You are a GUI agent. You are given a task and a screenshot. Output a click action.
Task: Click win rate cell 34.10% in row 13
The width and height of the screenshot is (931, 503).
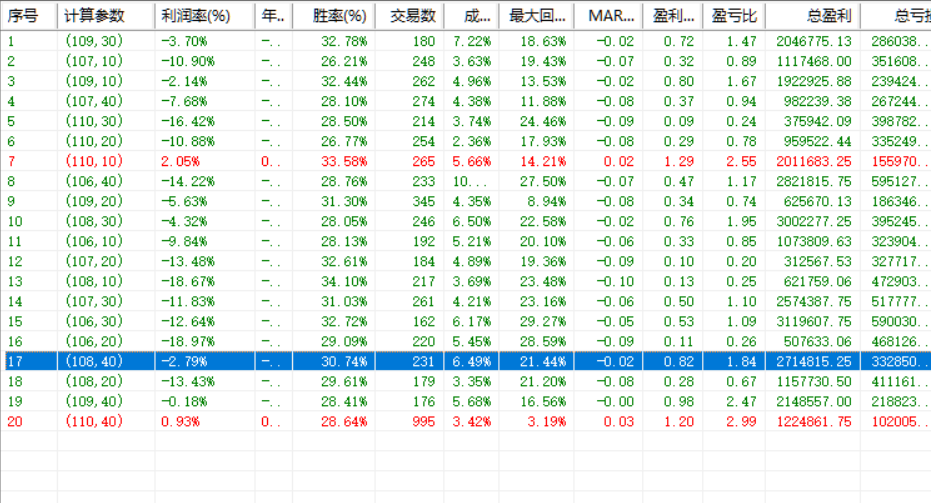[344, 281]
